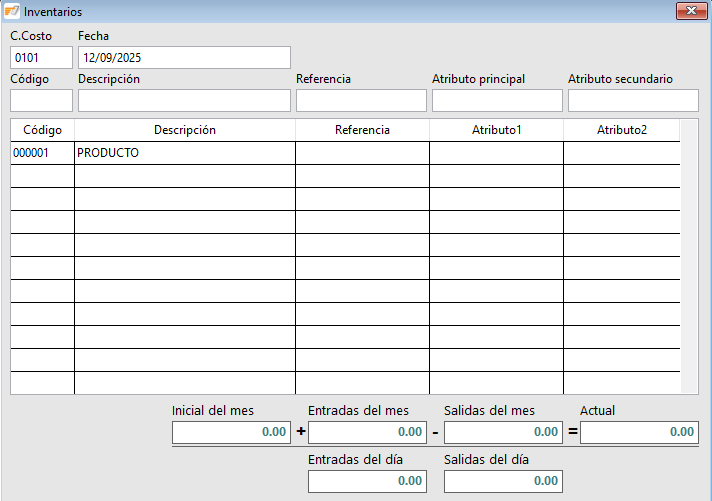Click the Entradas del mes value field

(367, 432)
